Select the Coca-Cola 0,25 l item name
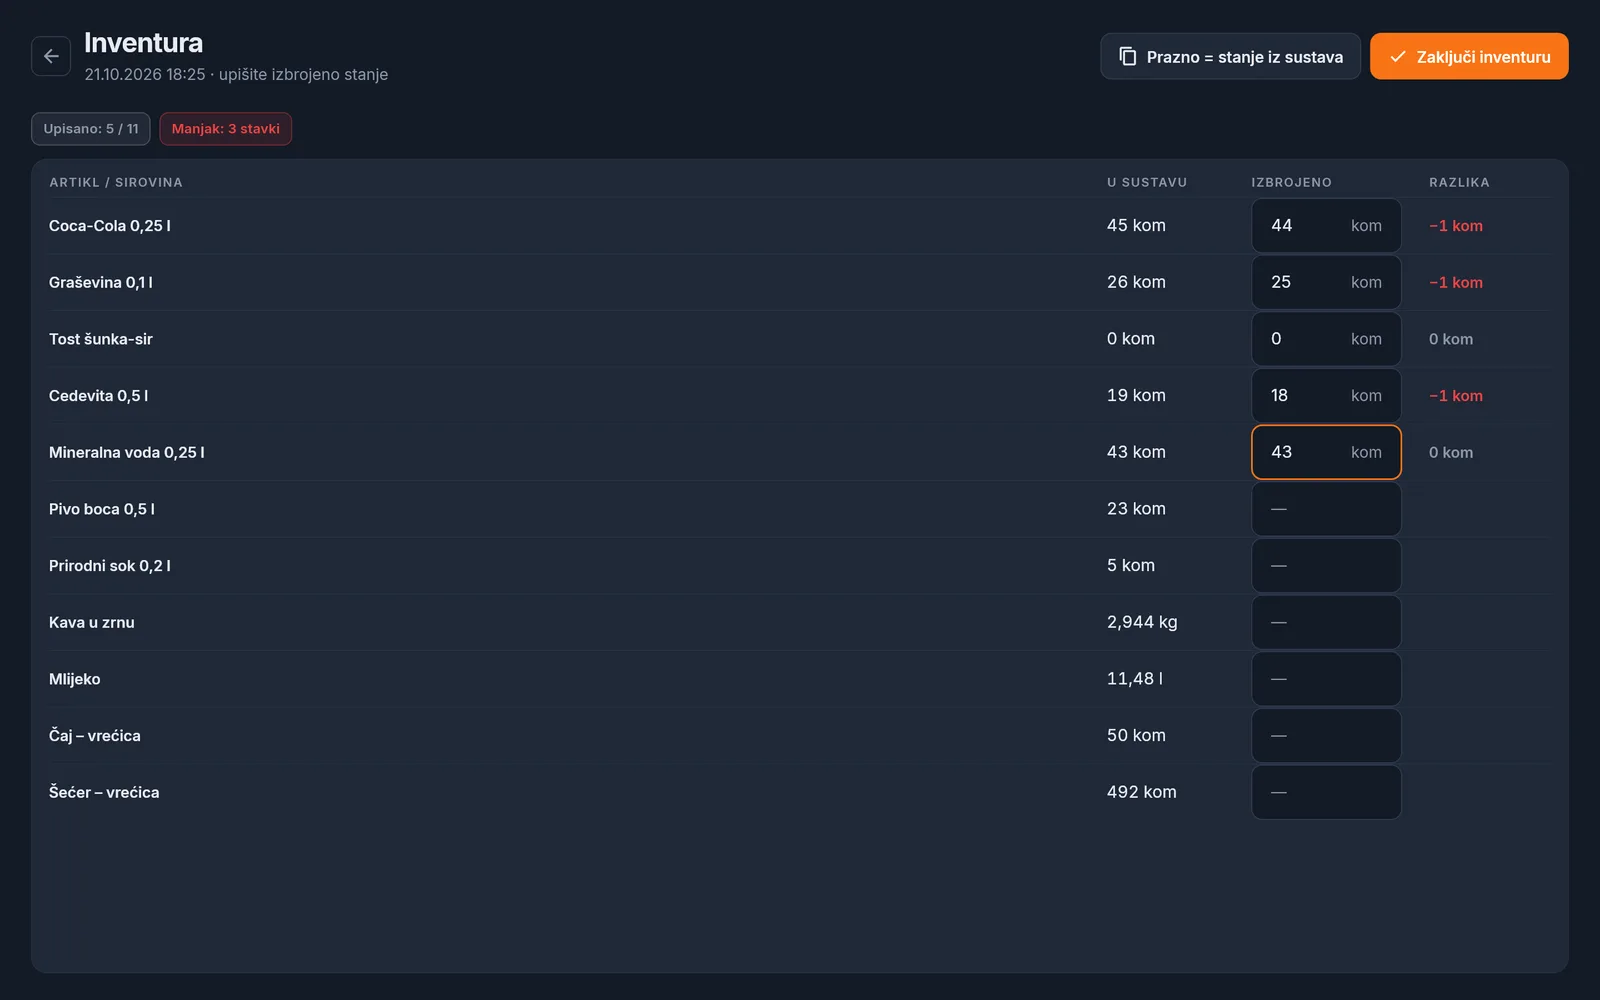 tap(110, 226)
